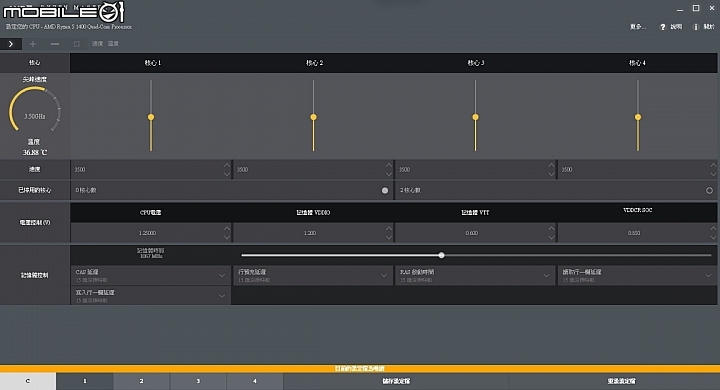Raise VDDCR SOC voltage with up arrow

pyautogui.click(x=713, y=228)
